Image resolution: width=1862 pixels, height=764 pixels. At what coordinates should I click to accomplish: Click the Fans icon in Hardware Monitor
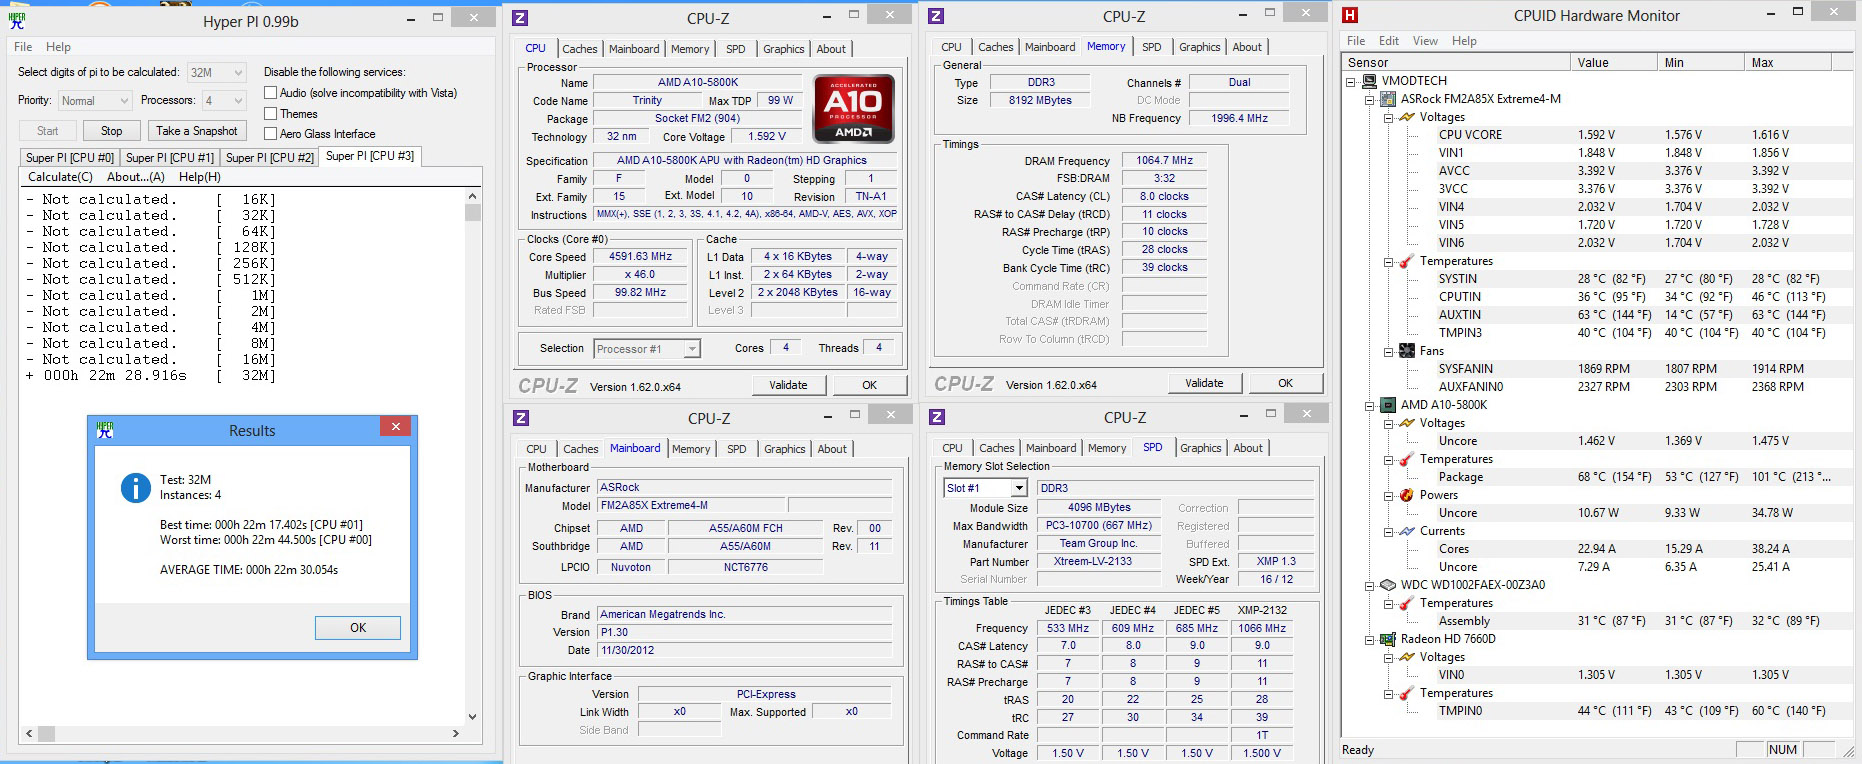point(1406,351)
